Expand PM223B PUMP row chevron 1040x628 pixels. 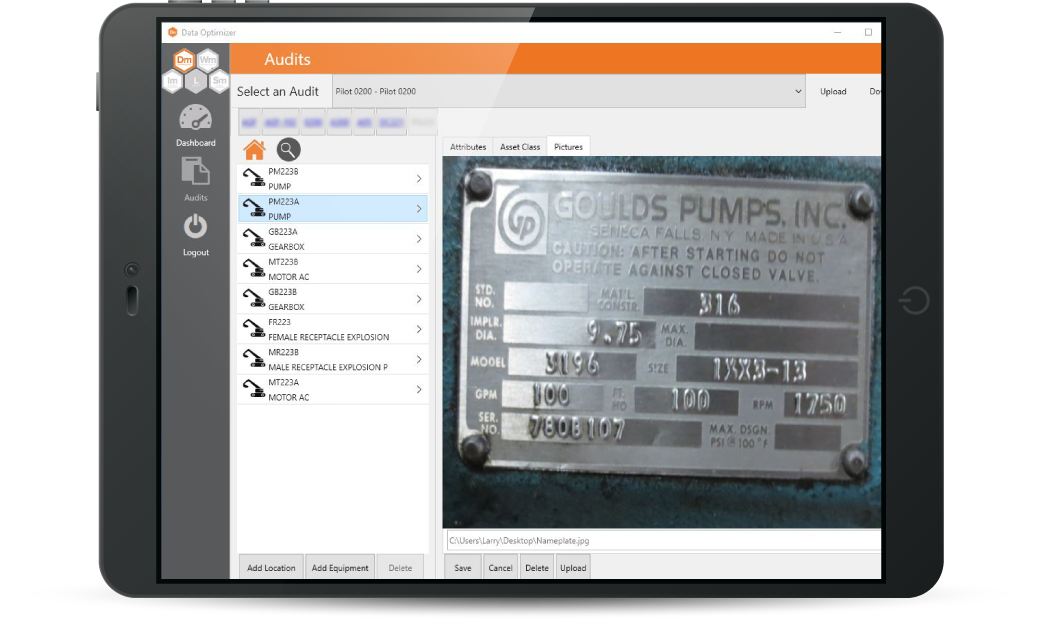(419, 178)
